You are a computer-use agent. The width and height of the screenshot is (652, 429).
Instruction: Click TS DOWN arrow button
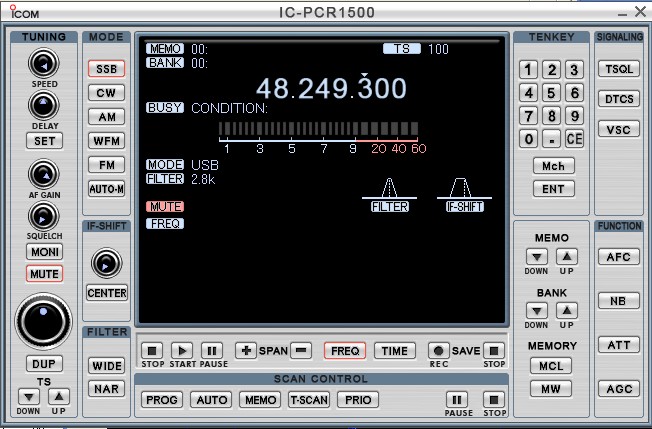coord(29,397)
